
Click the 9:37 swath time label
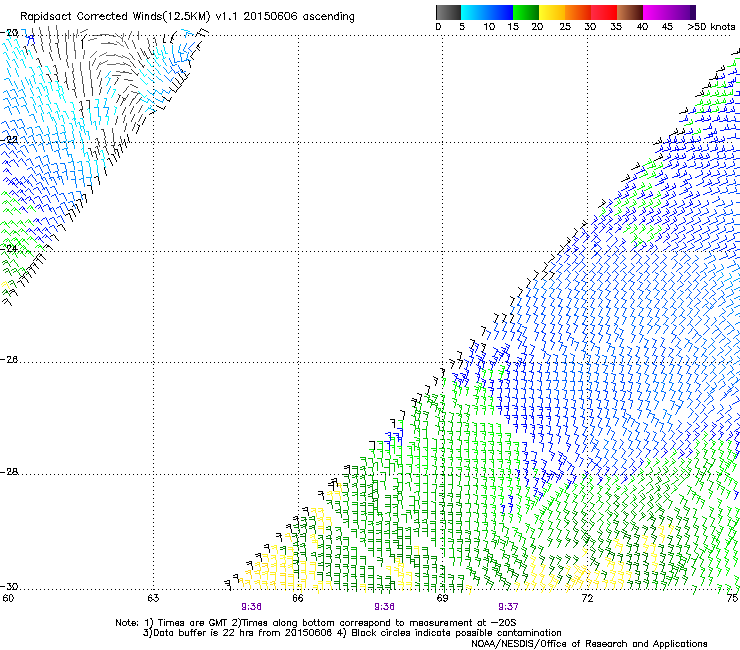(x=508, y=607)
